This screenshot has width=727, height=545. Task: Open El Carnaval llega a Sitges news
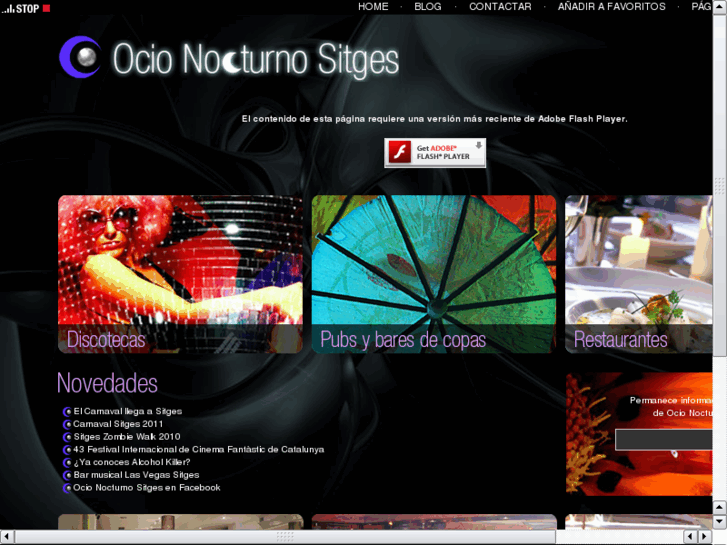pyautogui.click(x=128, y=411)
